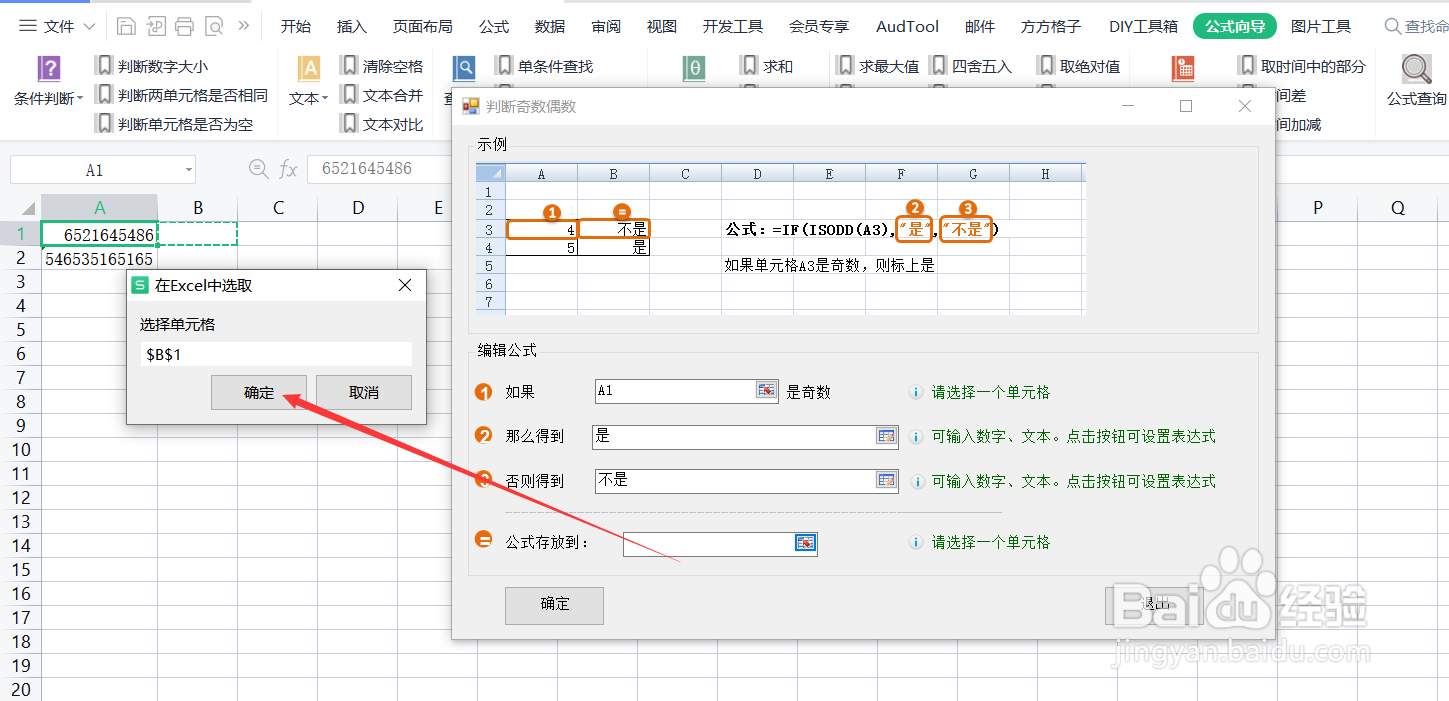
Task: Select row 5 header
Action: point(20,330)
